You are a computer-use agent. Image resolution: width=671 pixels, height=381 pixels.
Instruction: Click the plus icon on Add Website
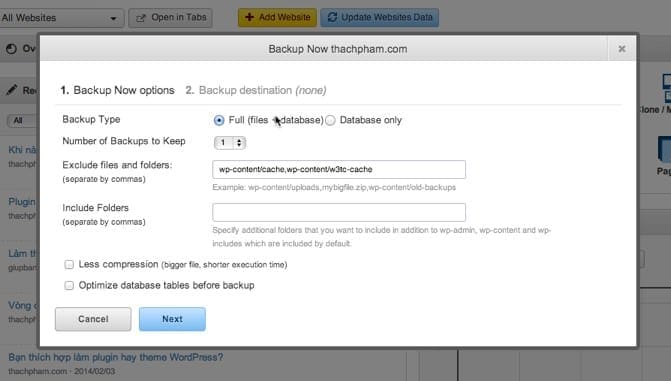pos(249,17)
